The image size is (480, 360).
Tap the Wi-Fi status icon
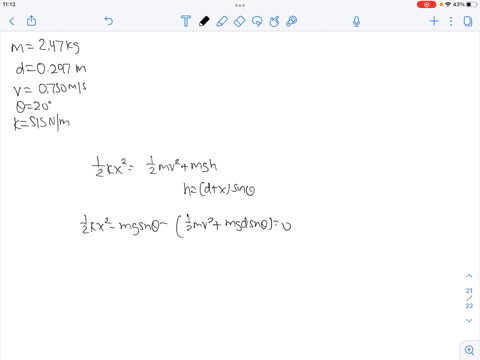448,5
